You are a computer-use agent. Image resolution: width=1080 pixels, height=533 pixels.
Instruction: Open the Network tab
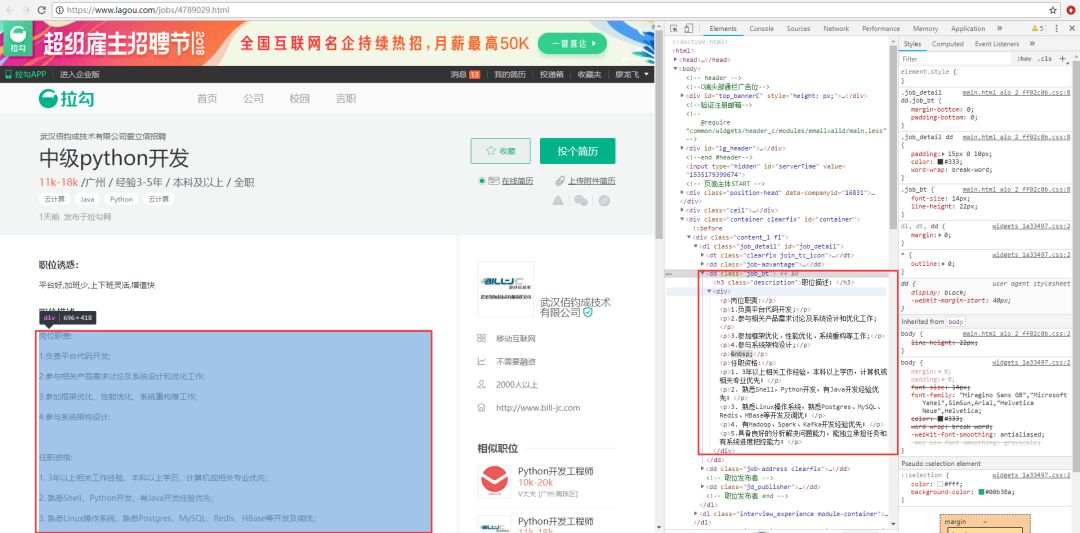pos(835,28)
